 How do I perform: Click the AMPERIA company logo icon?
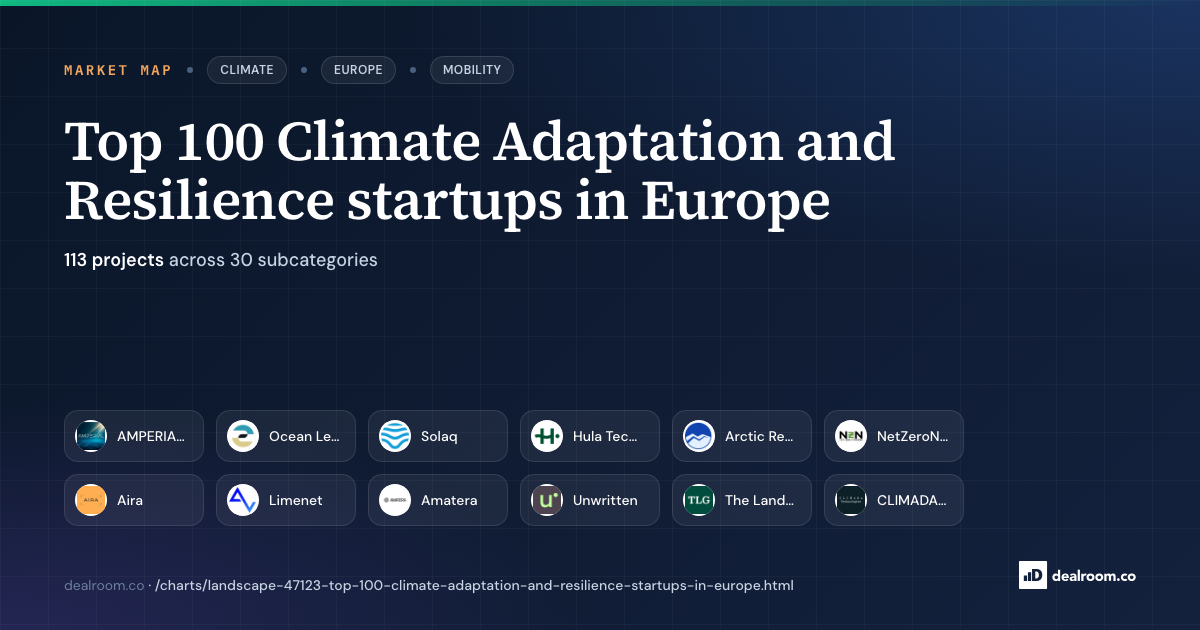click(x=91, y=436)
